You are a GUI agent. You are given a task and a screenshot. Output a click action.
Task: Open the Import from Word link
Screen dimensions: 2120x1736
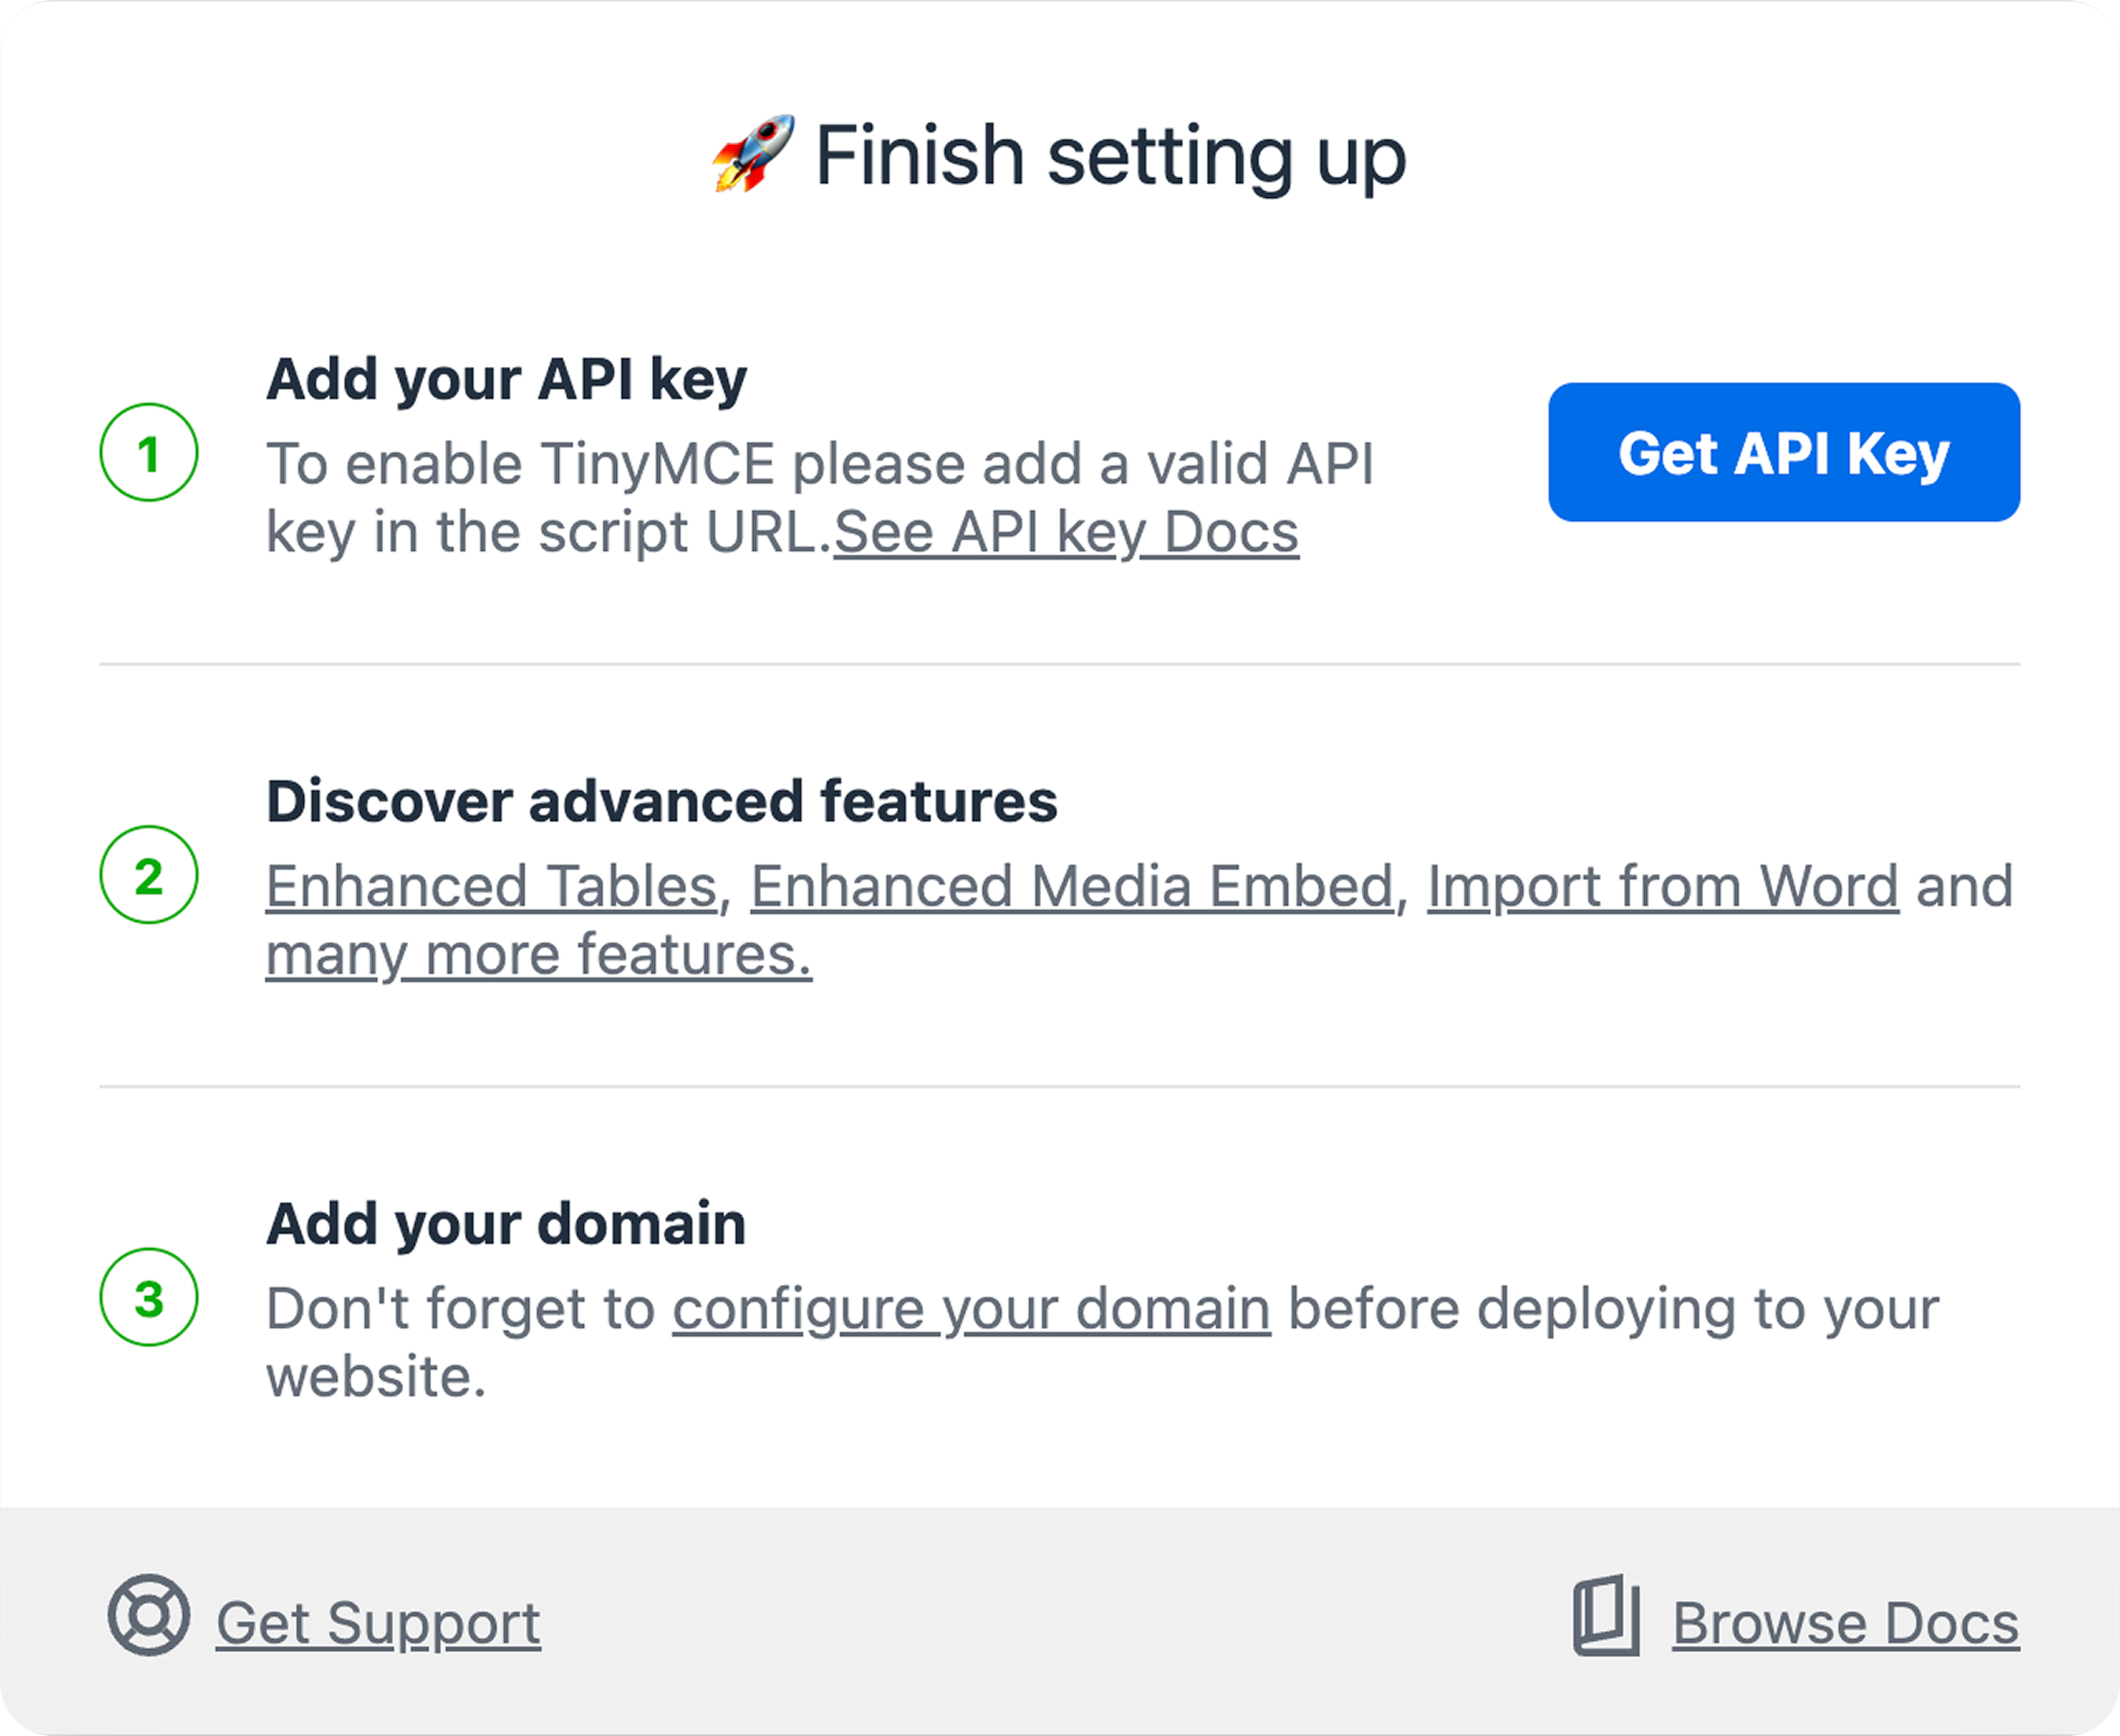[1661, 884]
